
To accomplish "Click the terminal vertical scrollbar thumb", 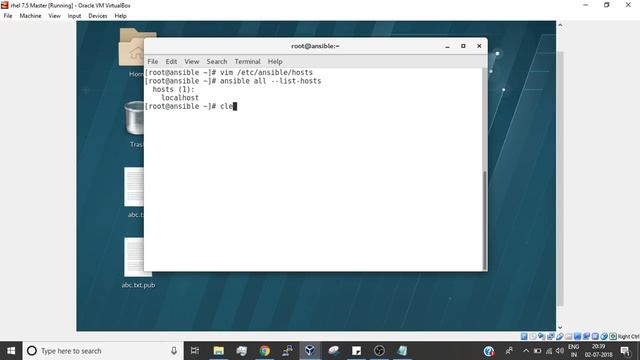I will [484, 220].
